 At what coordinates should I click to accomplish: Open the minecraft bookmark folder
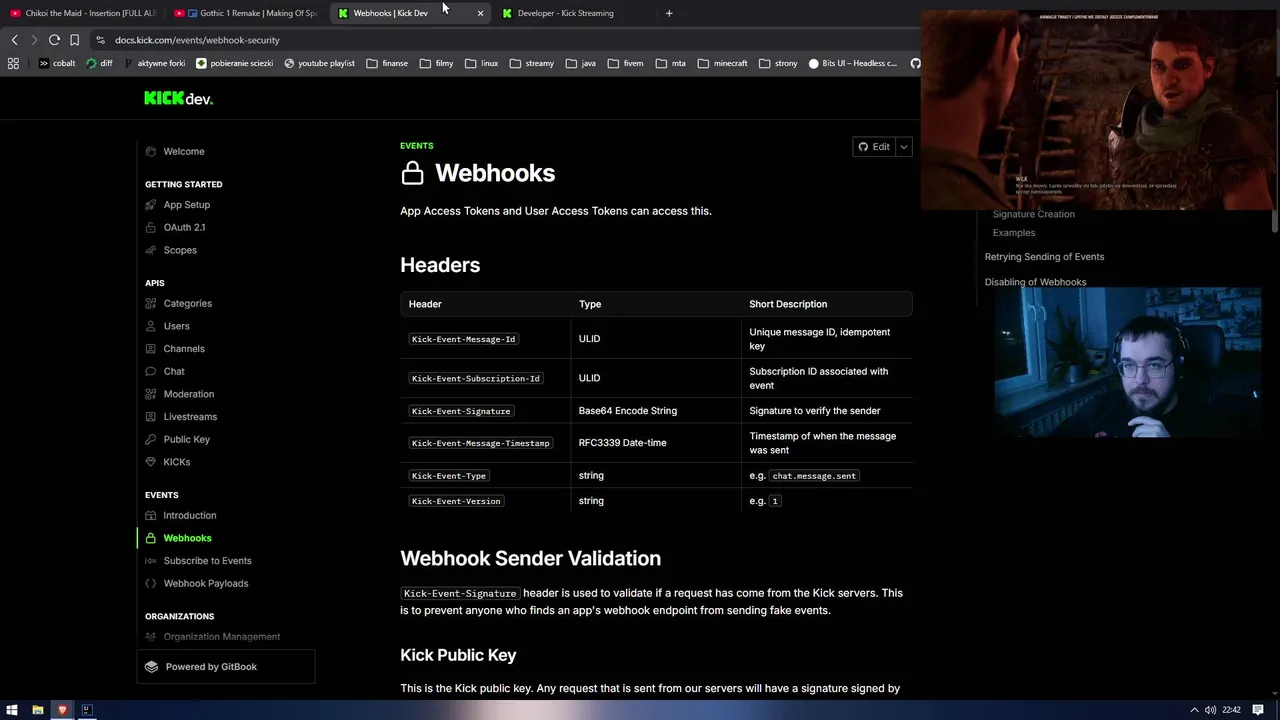(723, 63)
